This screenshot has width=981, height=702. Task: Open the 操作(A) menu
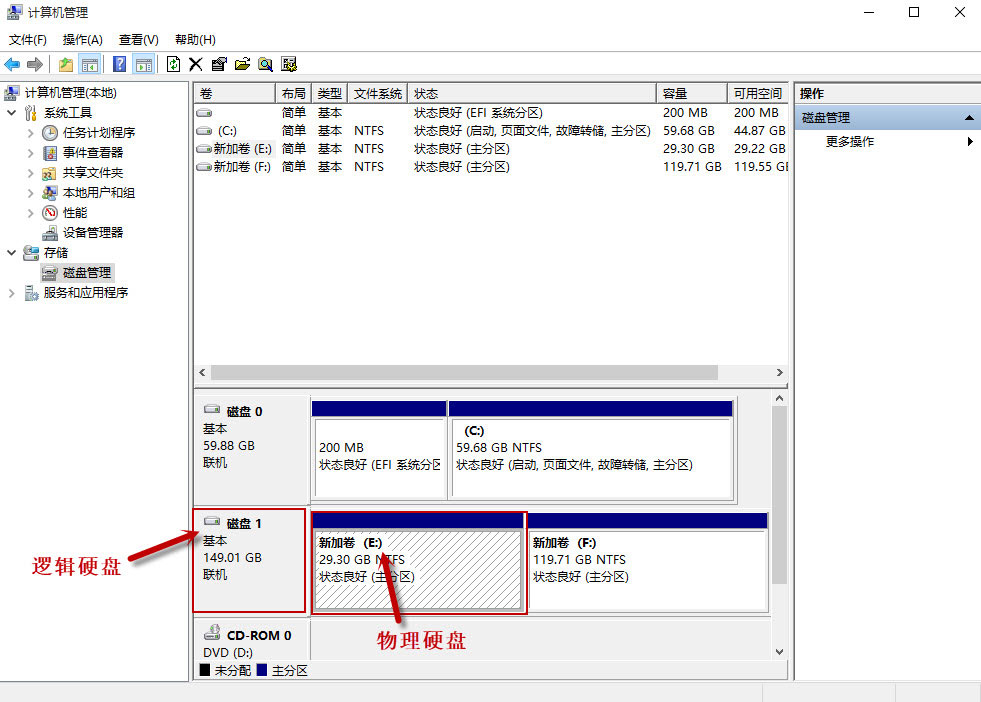pyautogui.click(x=82, y=40)
